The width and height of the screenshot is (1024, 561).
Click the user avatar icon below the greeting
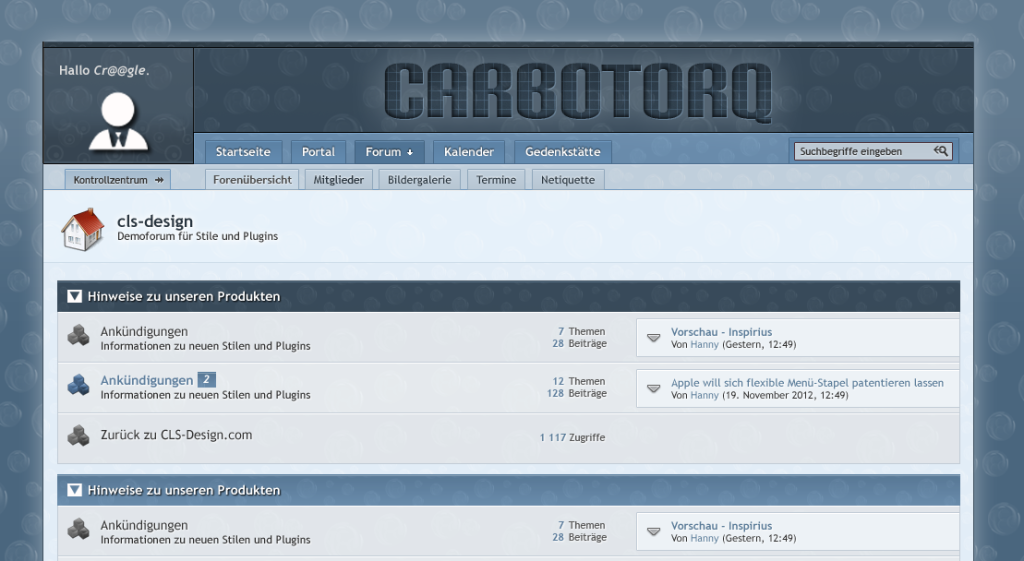(118, 122)
